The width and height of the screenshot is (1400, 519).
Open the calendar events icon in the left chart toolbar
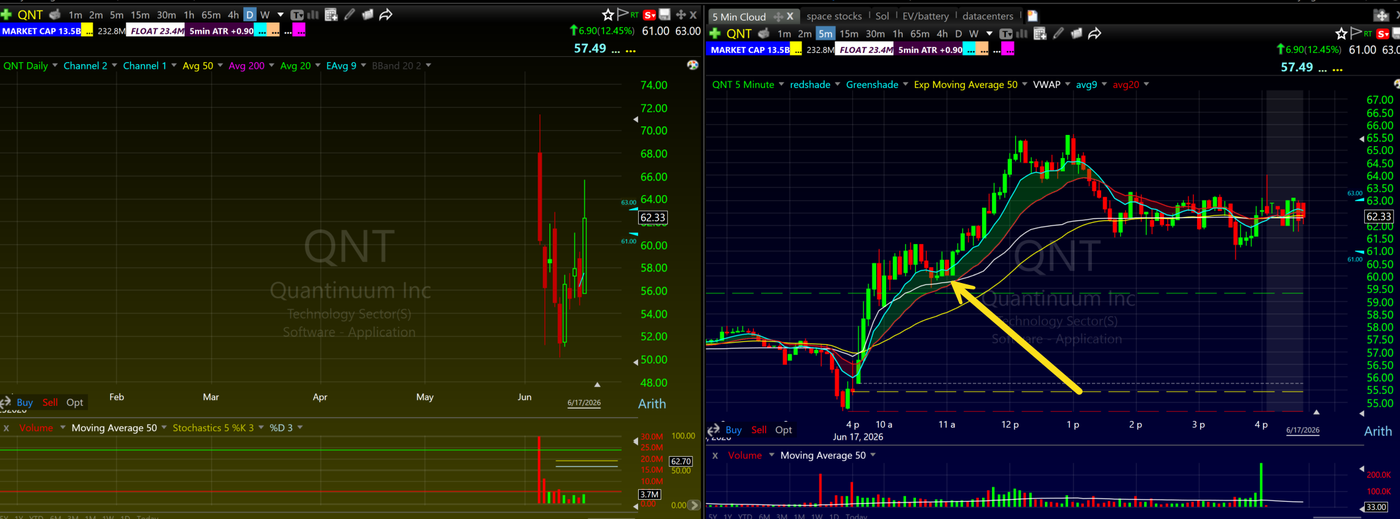pyautogui.click(x=331, y=15)
